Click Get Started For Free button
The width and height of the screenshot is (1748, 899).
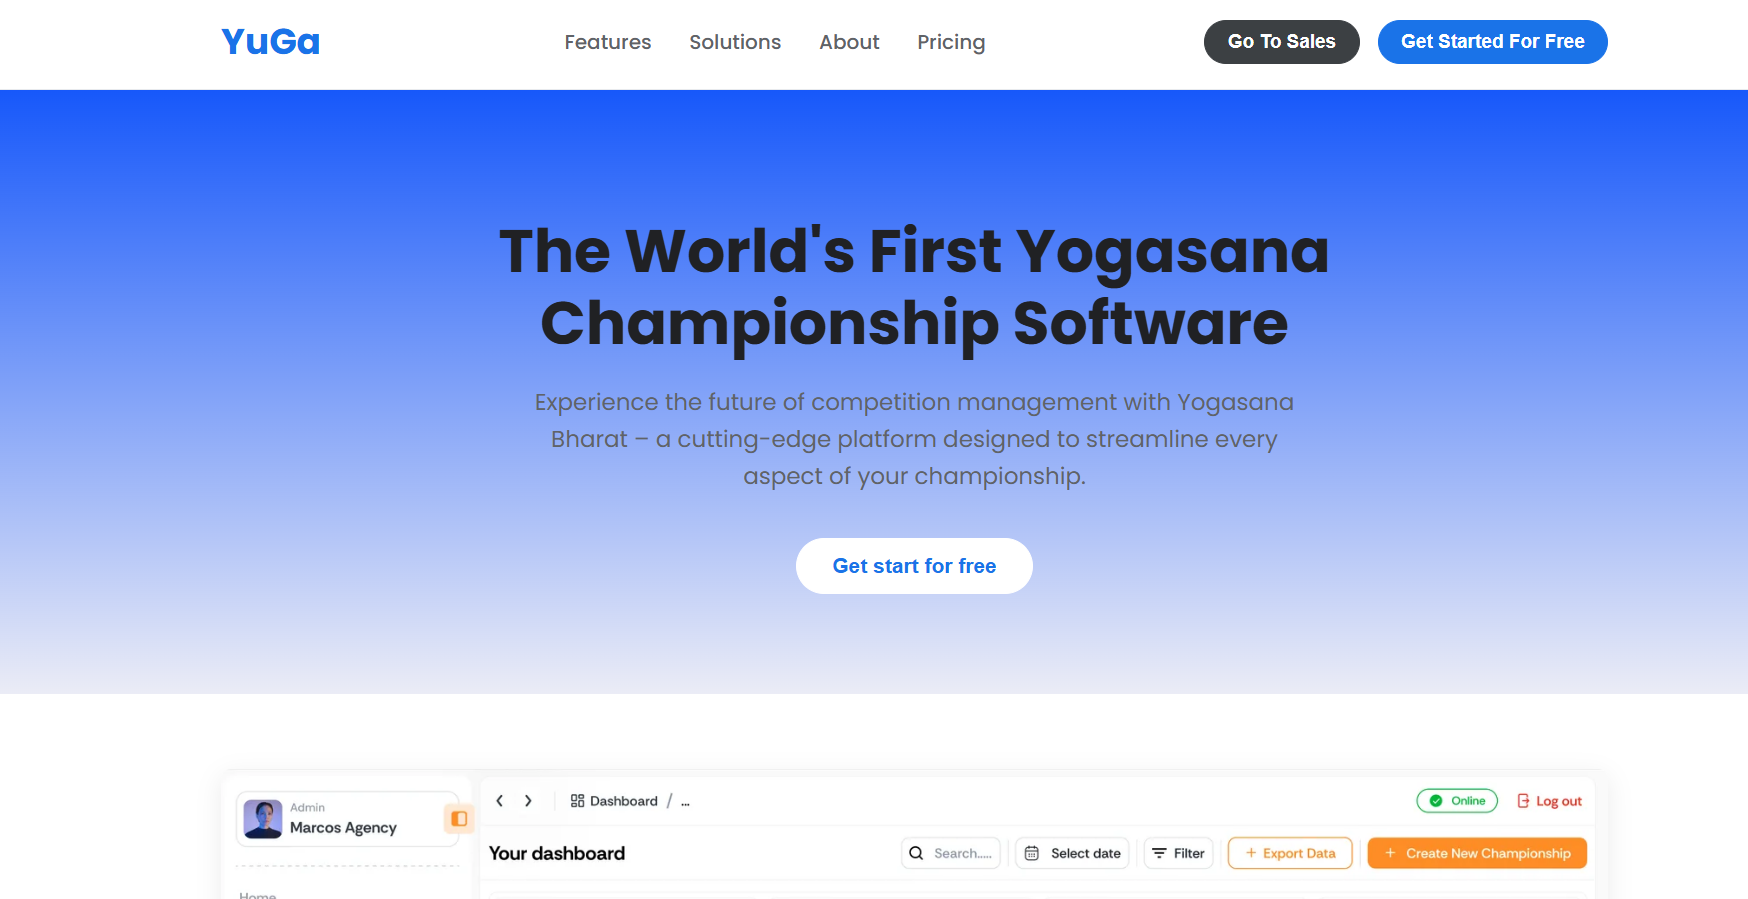click(1492, 42)
